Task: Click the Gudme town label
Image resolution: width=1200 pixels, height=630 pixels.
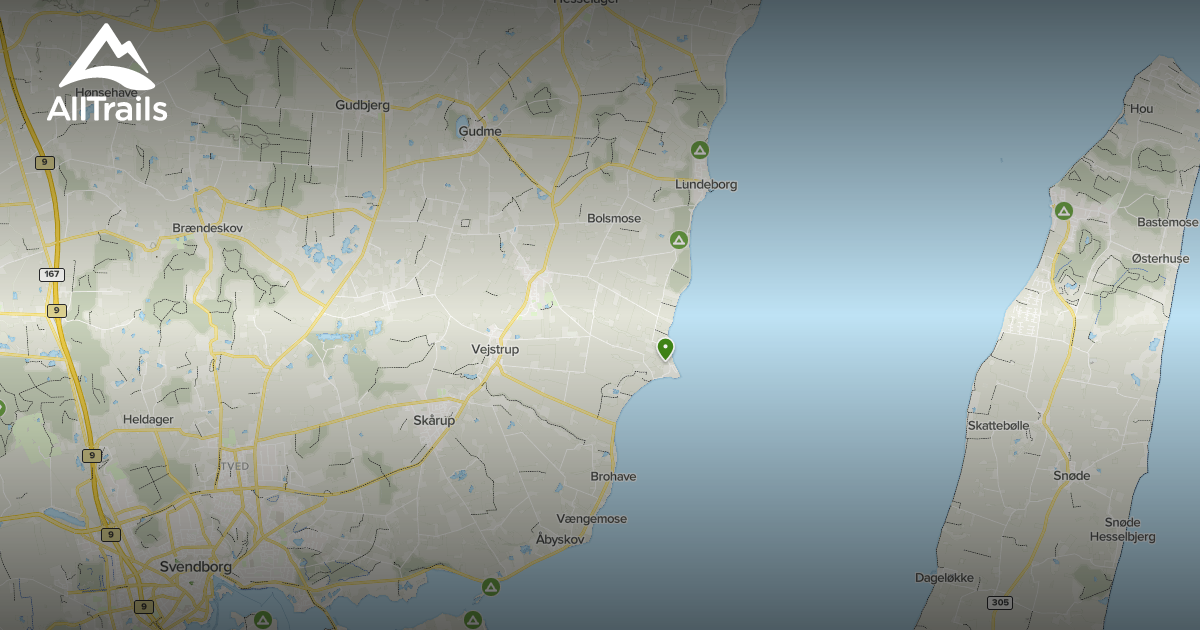Action: (479, 132)
